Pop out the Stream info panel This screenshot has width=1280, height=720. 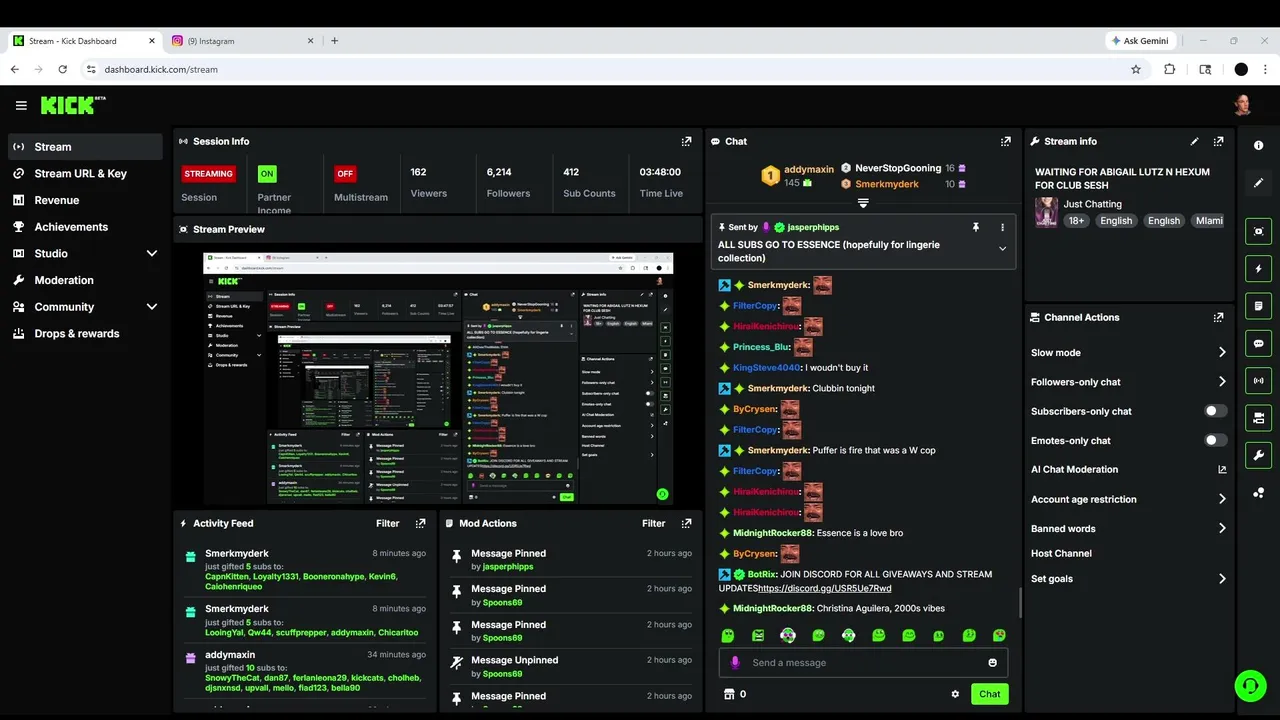tap(1218, 142)
